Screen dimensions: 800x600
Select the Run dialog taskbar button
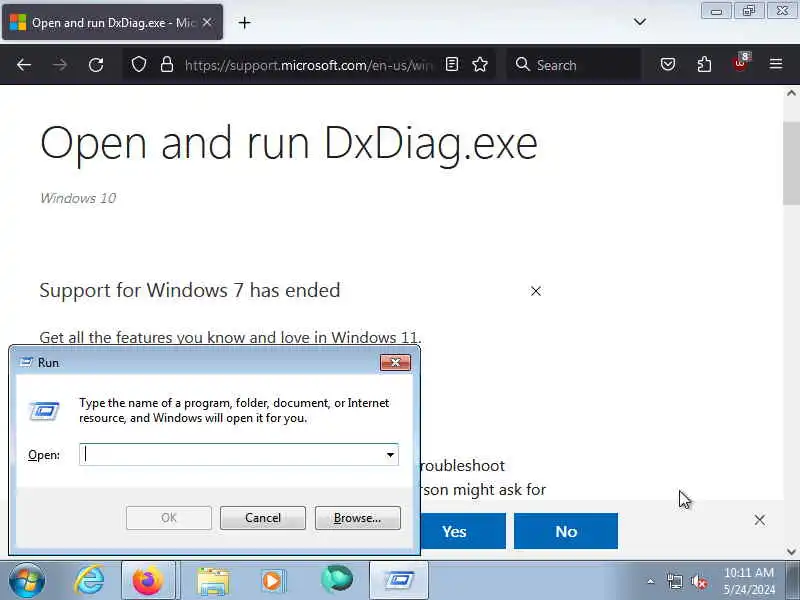399,581
